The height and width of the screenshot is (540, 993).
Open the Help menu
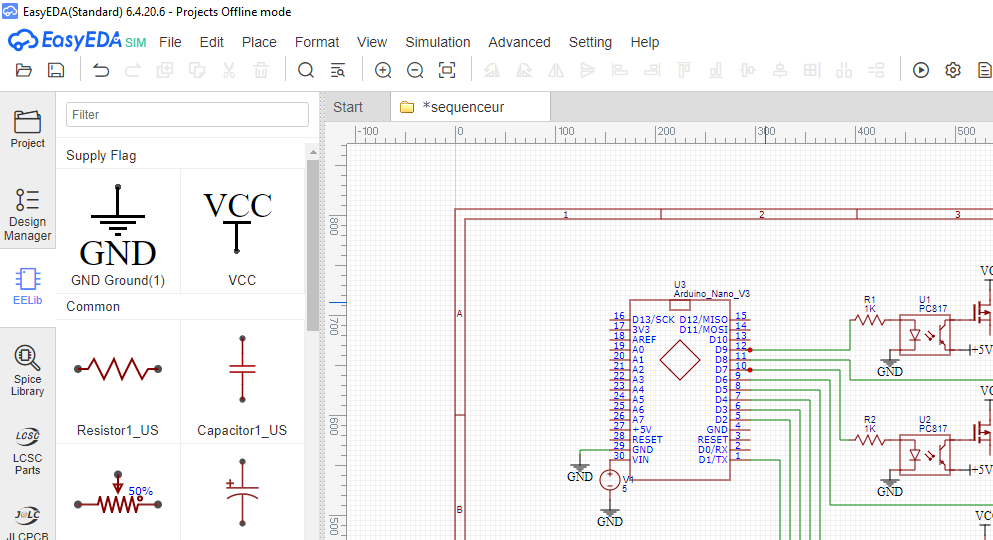[645, 42]
